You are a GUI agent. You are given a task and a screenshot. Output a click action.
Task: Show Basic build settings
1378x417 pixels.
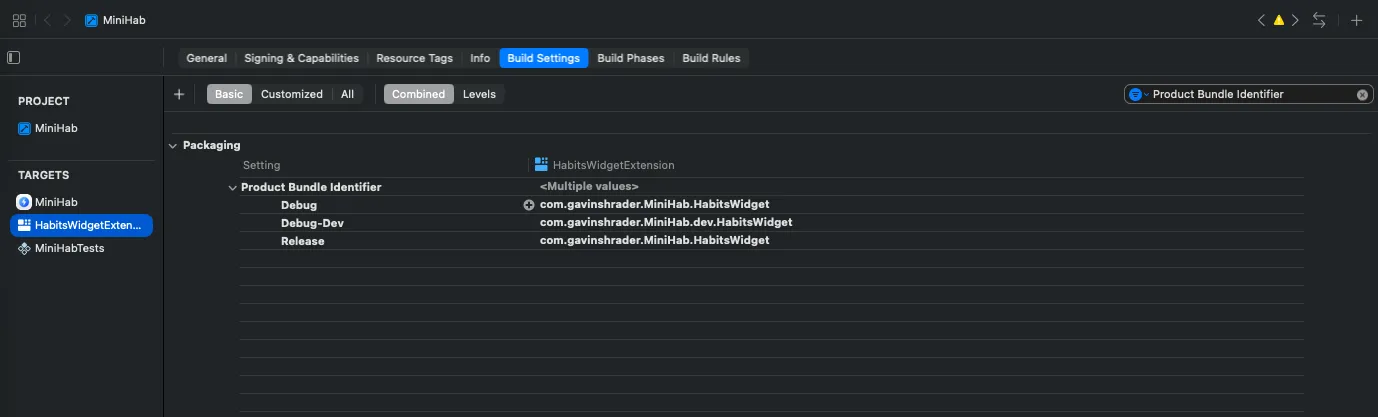pyautogui.click(x=229, y=94)
